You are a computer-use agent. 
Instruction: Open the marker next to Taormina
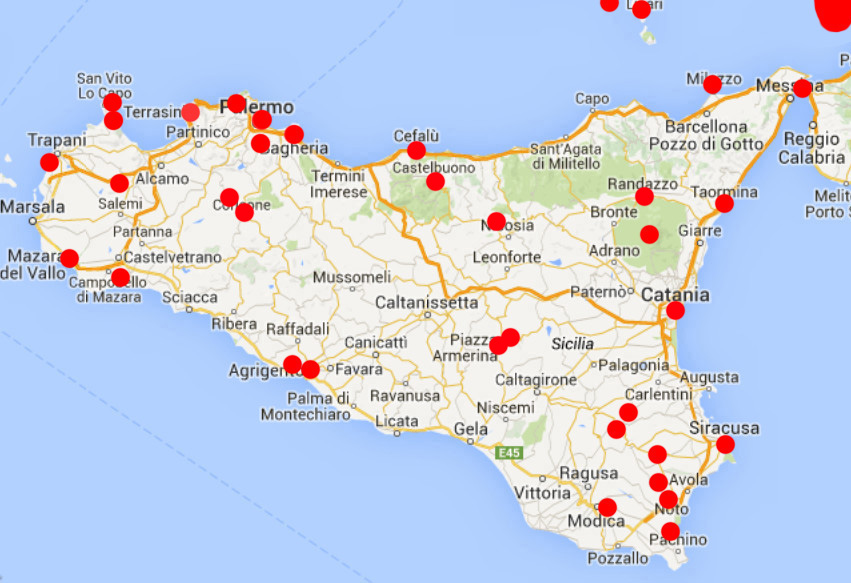pyautogui.click(x=724, y=203)
